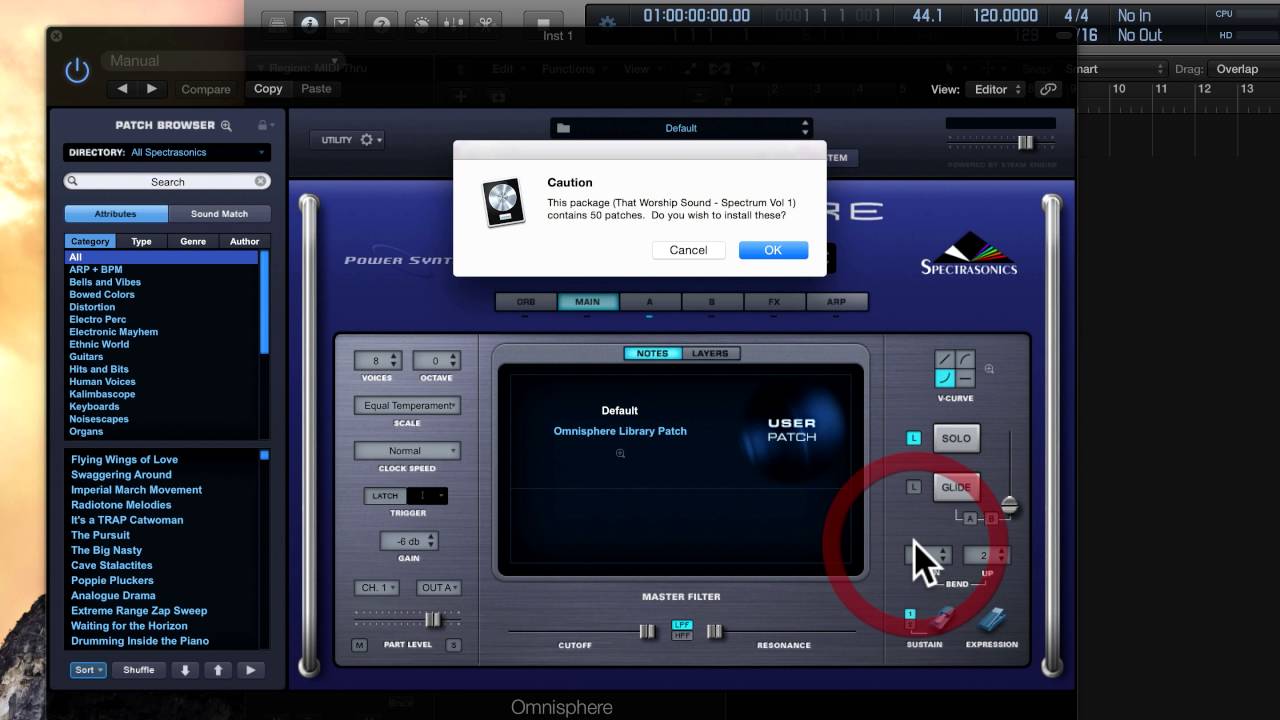Image resolution: width=1280 pixels, height=720 pixels.
Task: Toggle glide layer B button
Action: (x=991, y=518)
